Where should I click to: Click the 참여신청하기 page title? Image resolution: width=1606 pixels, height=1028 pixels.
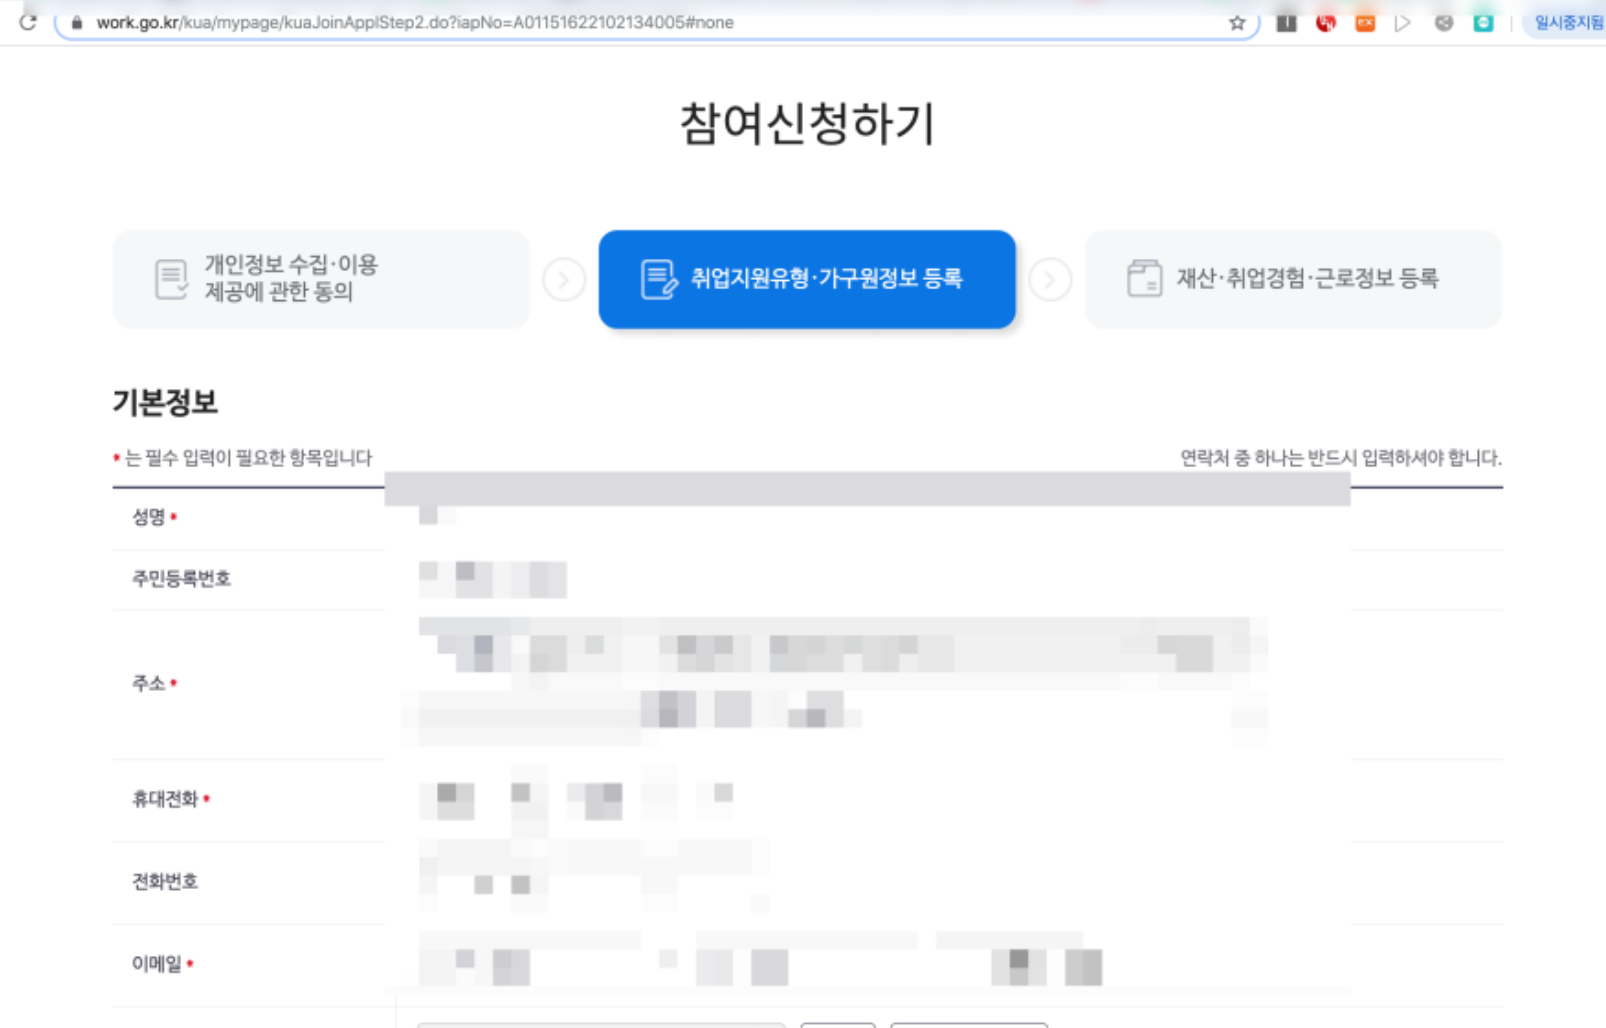tap(807, 124)
